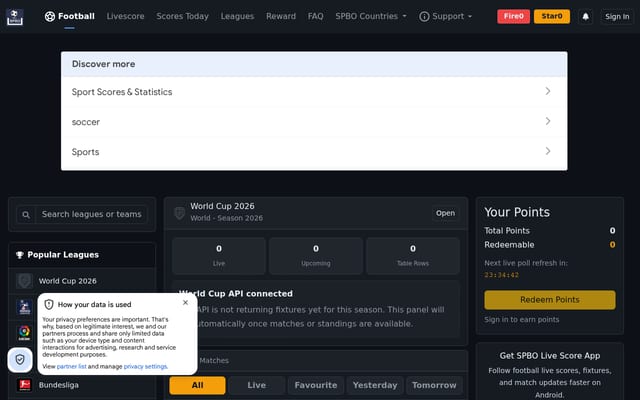Open the Football section

pyautogui.click(x=69, y=16)
